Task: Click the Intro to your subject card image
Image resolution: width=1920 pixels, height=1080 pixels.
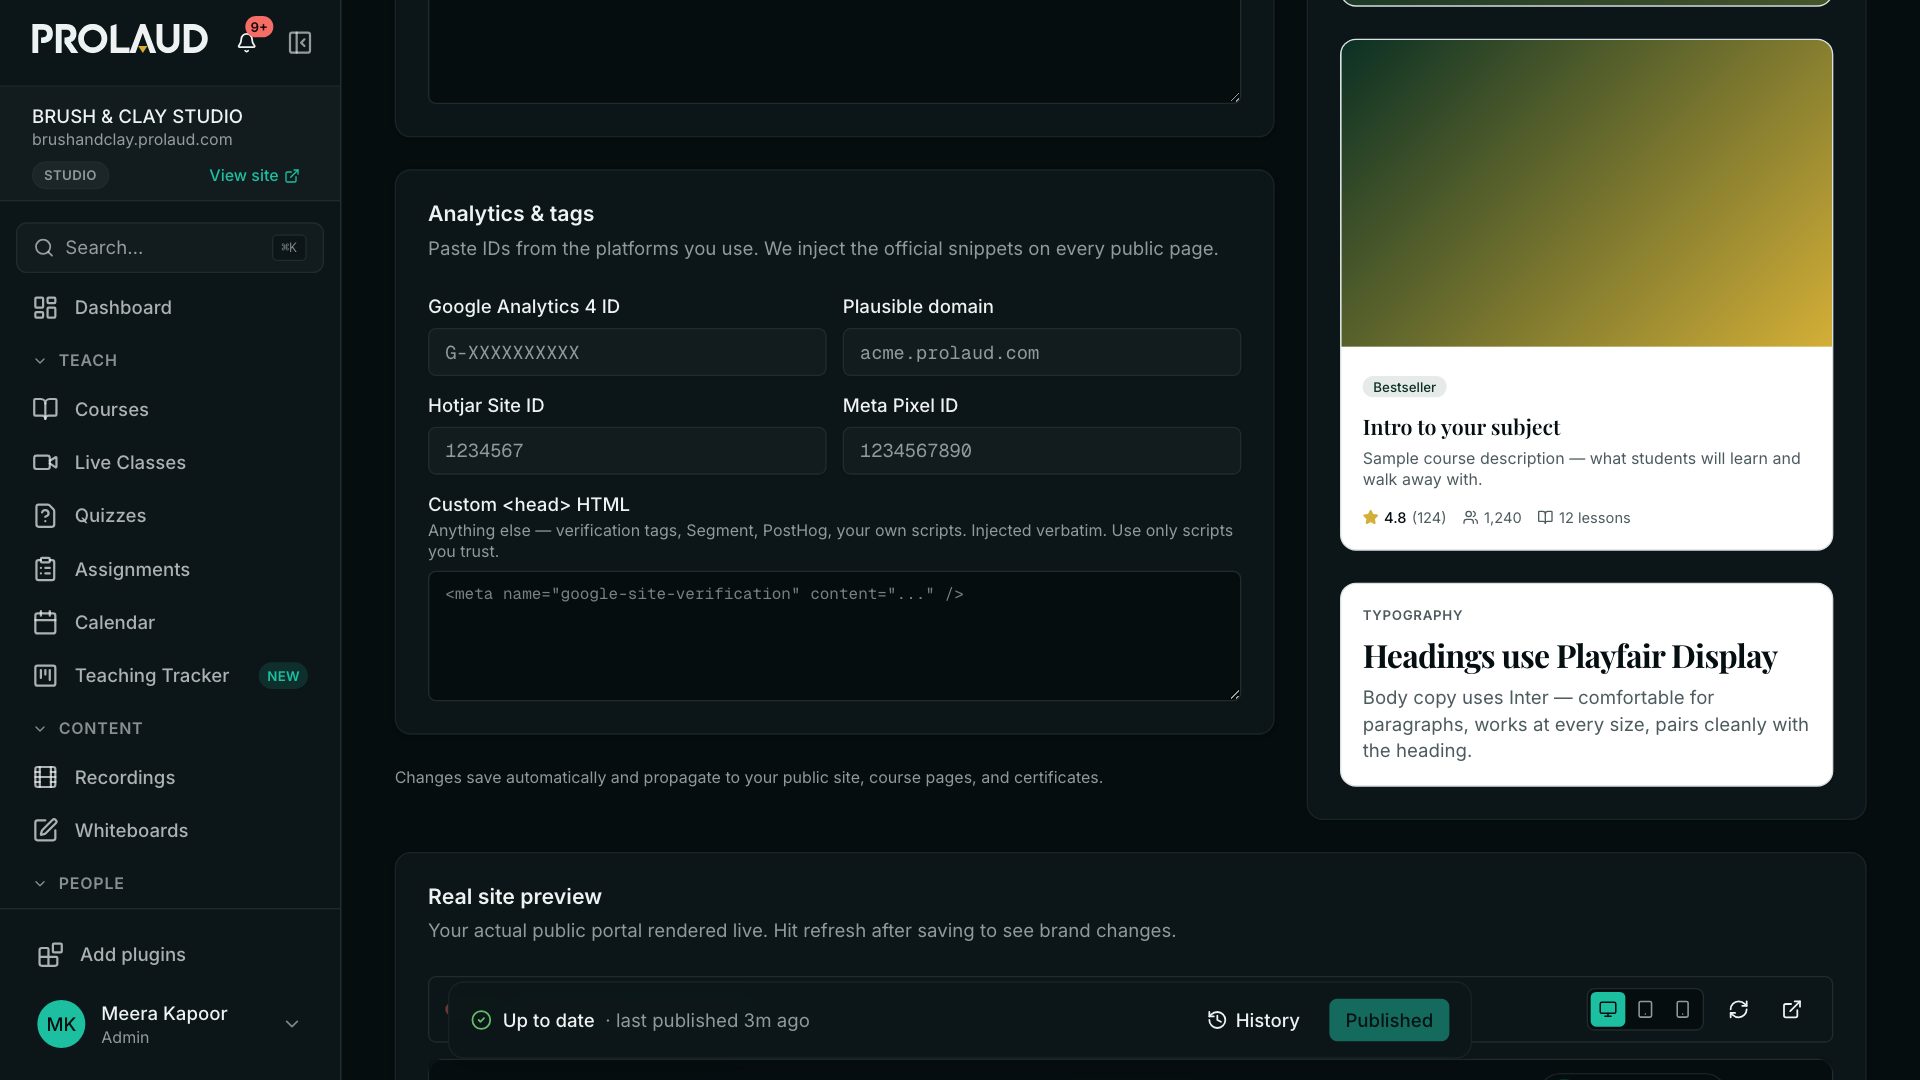Action: click(x=1586, y=193)
